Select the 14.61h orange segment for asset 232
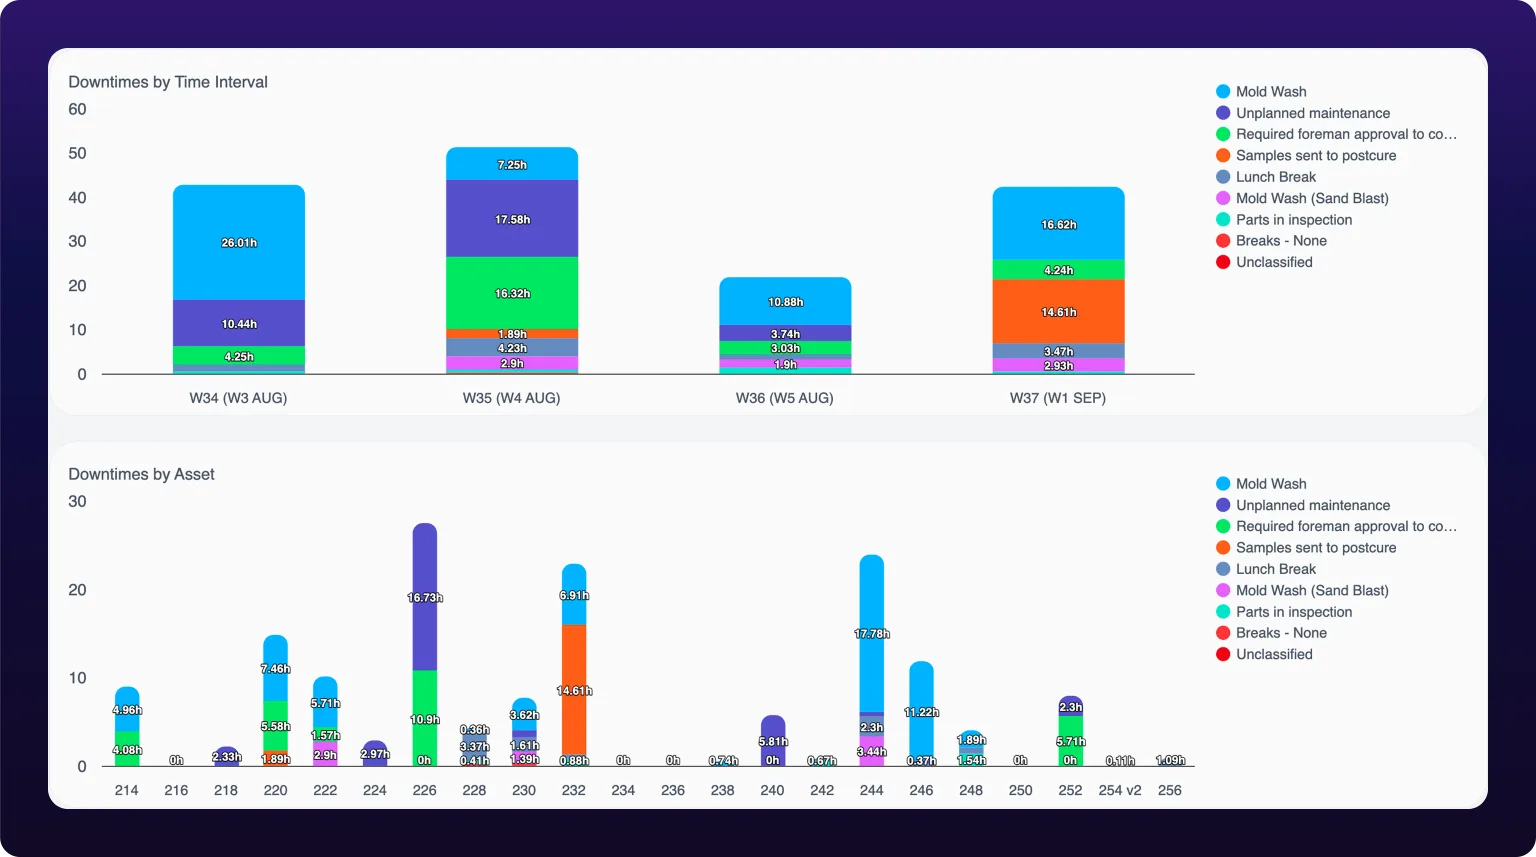 [x=574, y=690]
